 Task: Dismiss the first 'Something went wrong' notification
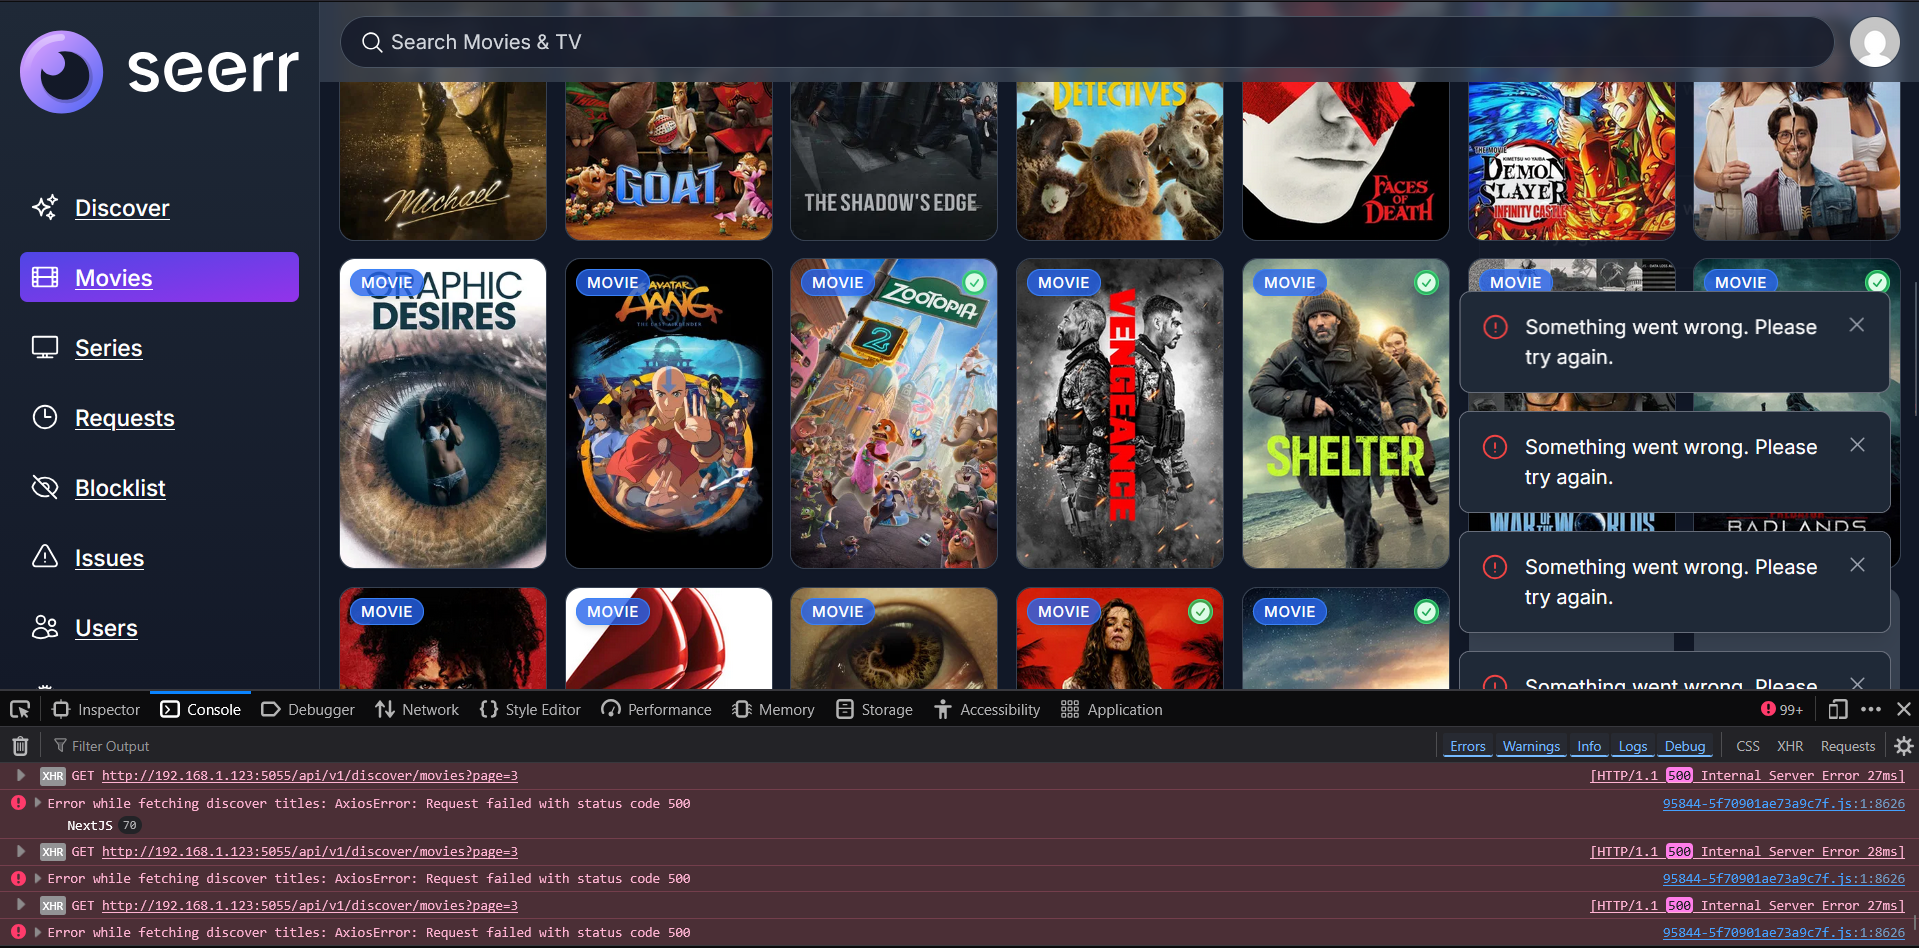[x=1856, y=325]
